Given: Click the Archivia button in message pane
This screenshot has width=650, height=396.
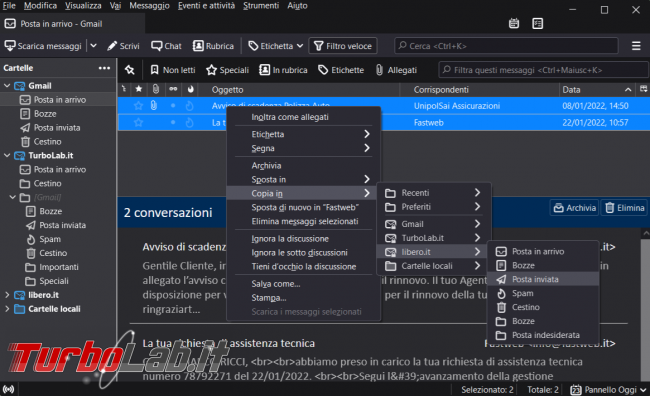Looking at the screenshot, I should coord(575,208).
